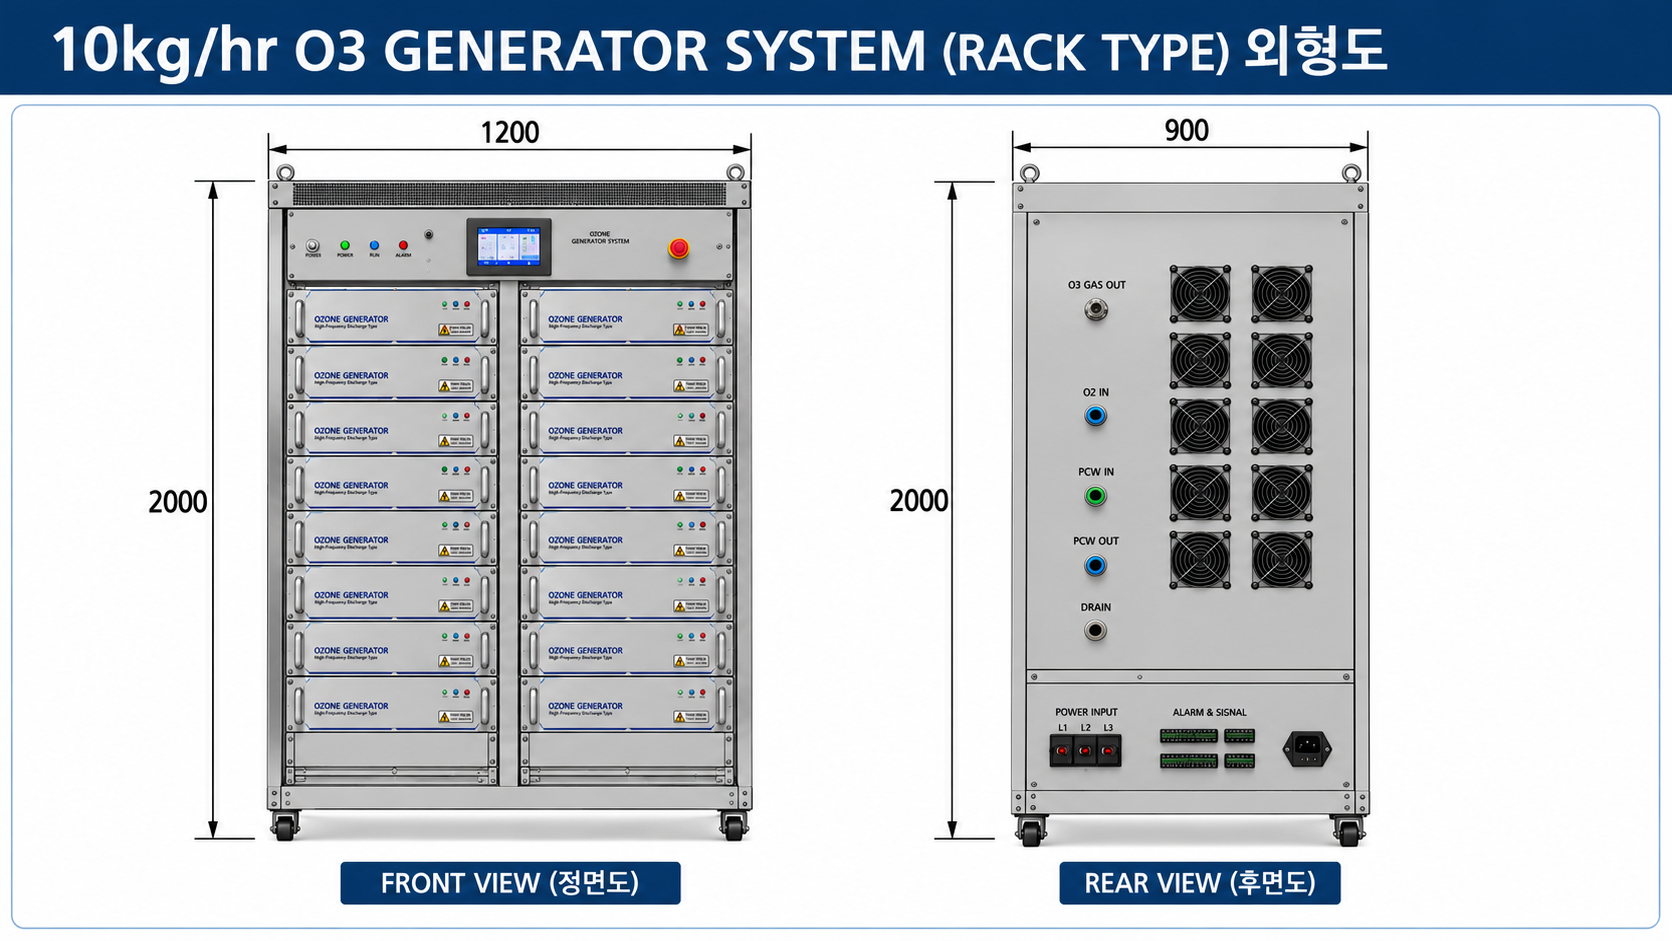Tap the front panel touchscreen display
Image resolution: width=1672 pixels, height=941 pixels.
[x=509, y=247]
